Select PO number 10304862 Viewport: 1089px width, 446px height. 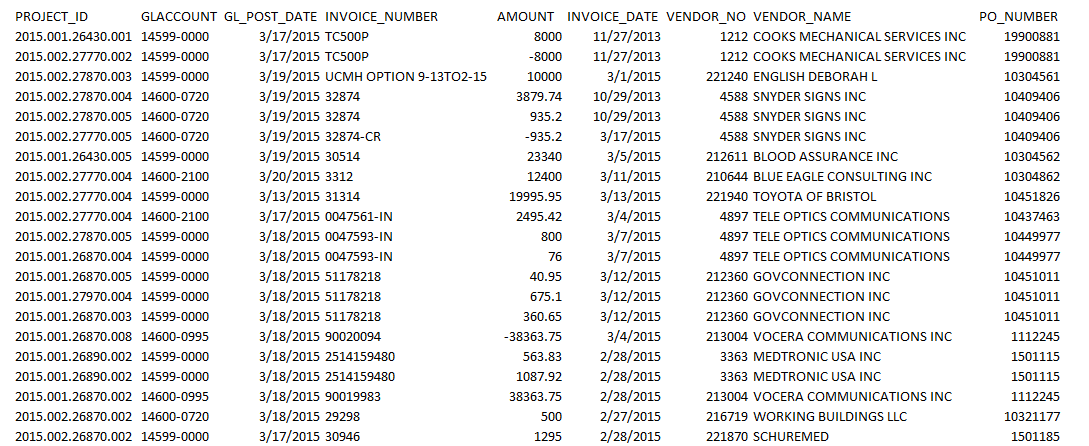[x=1032, y=176]
